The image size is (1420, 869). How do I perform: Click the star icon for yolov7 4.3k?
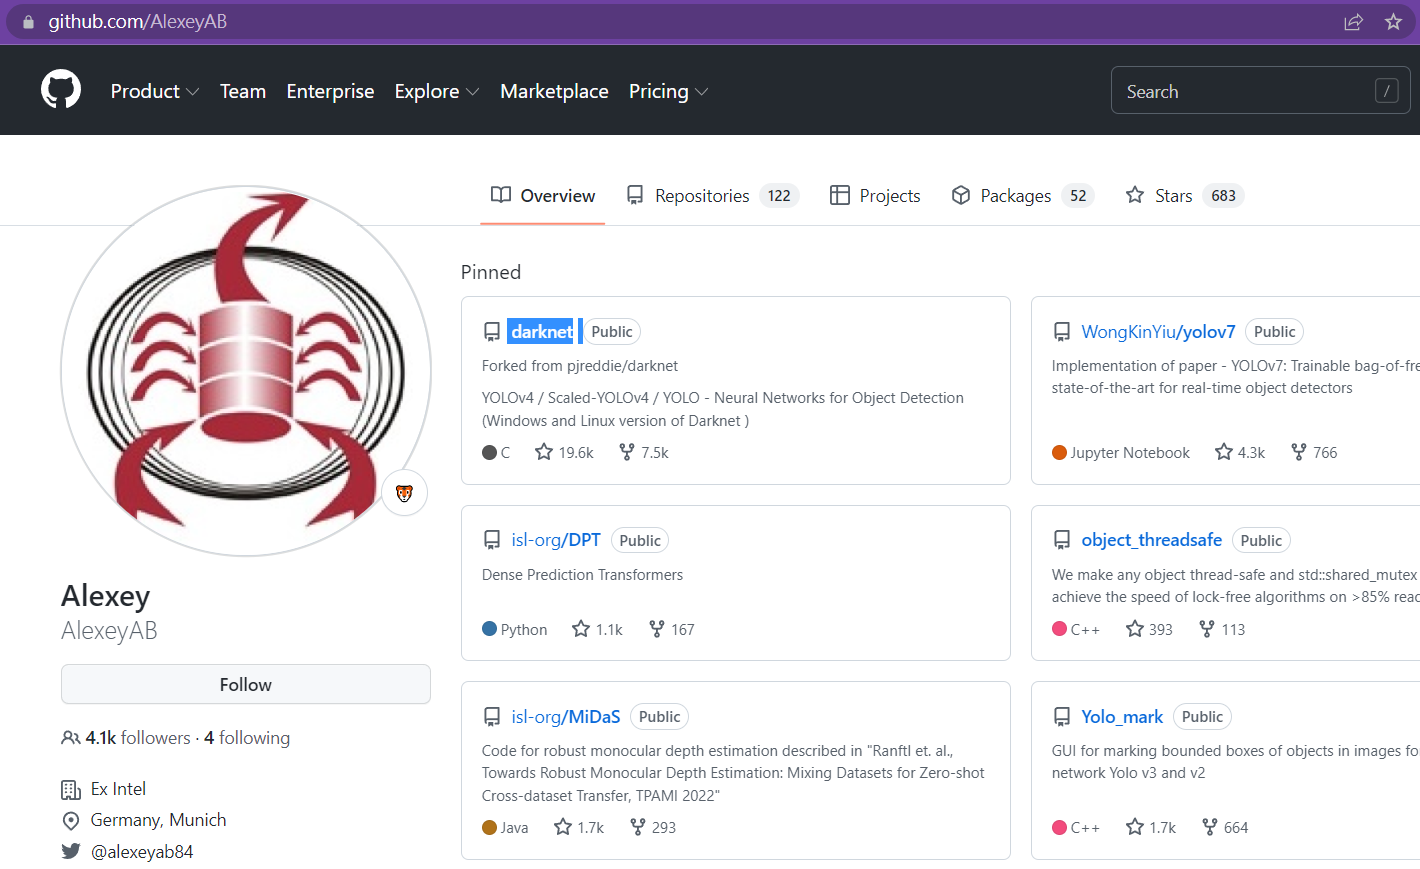pyautogui.click(x=1224, y=452)
